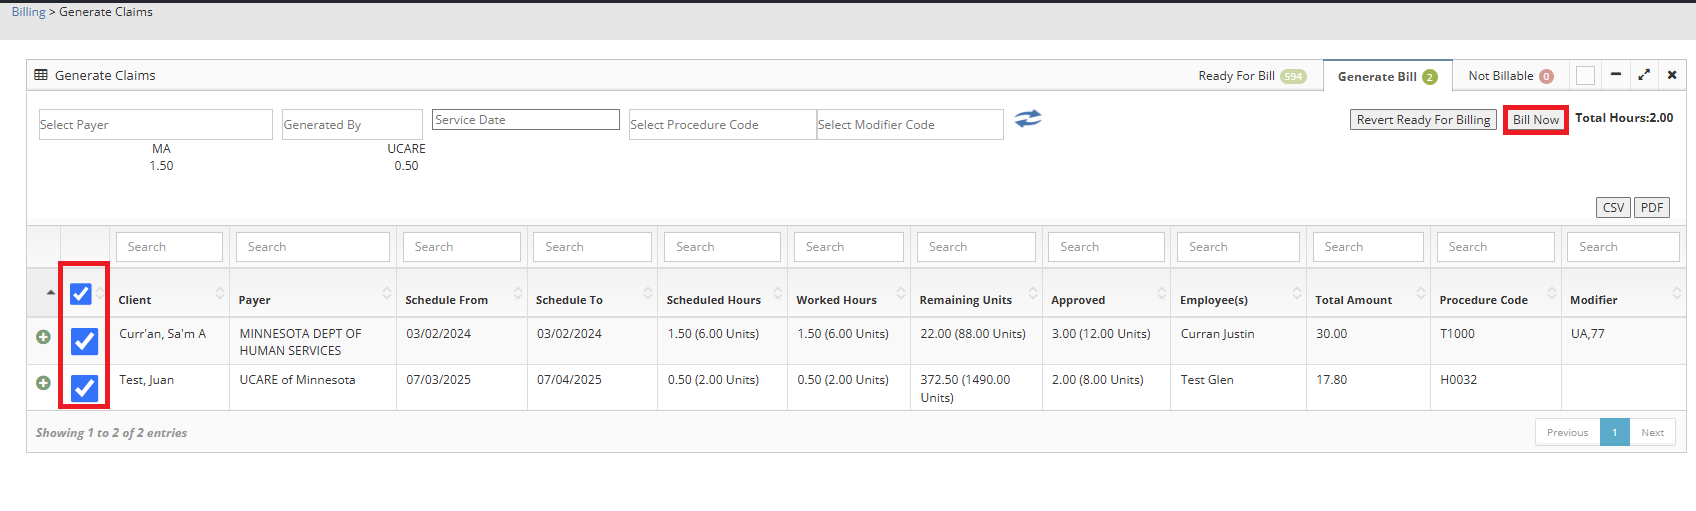Click Revert Ready For Billing button
The image size is (1696, 511).
click(x=1423, y=120)
